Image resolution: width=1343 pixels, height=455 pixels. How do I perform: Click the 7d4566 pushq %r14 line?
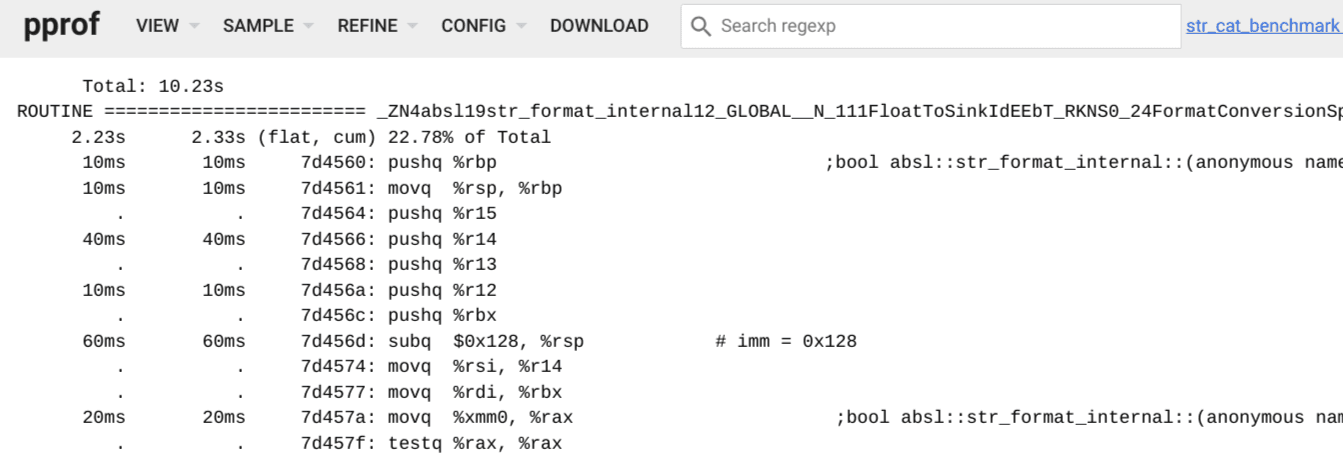pos(398,239)
